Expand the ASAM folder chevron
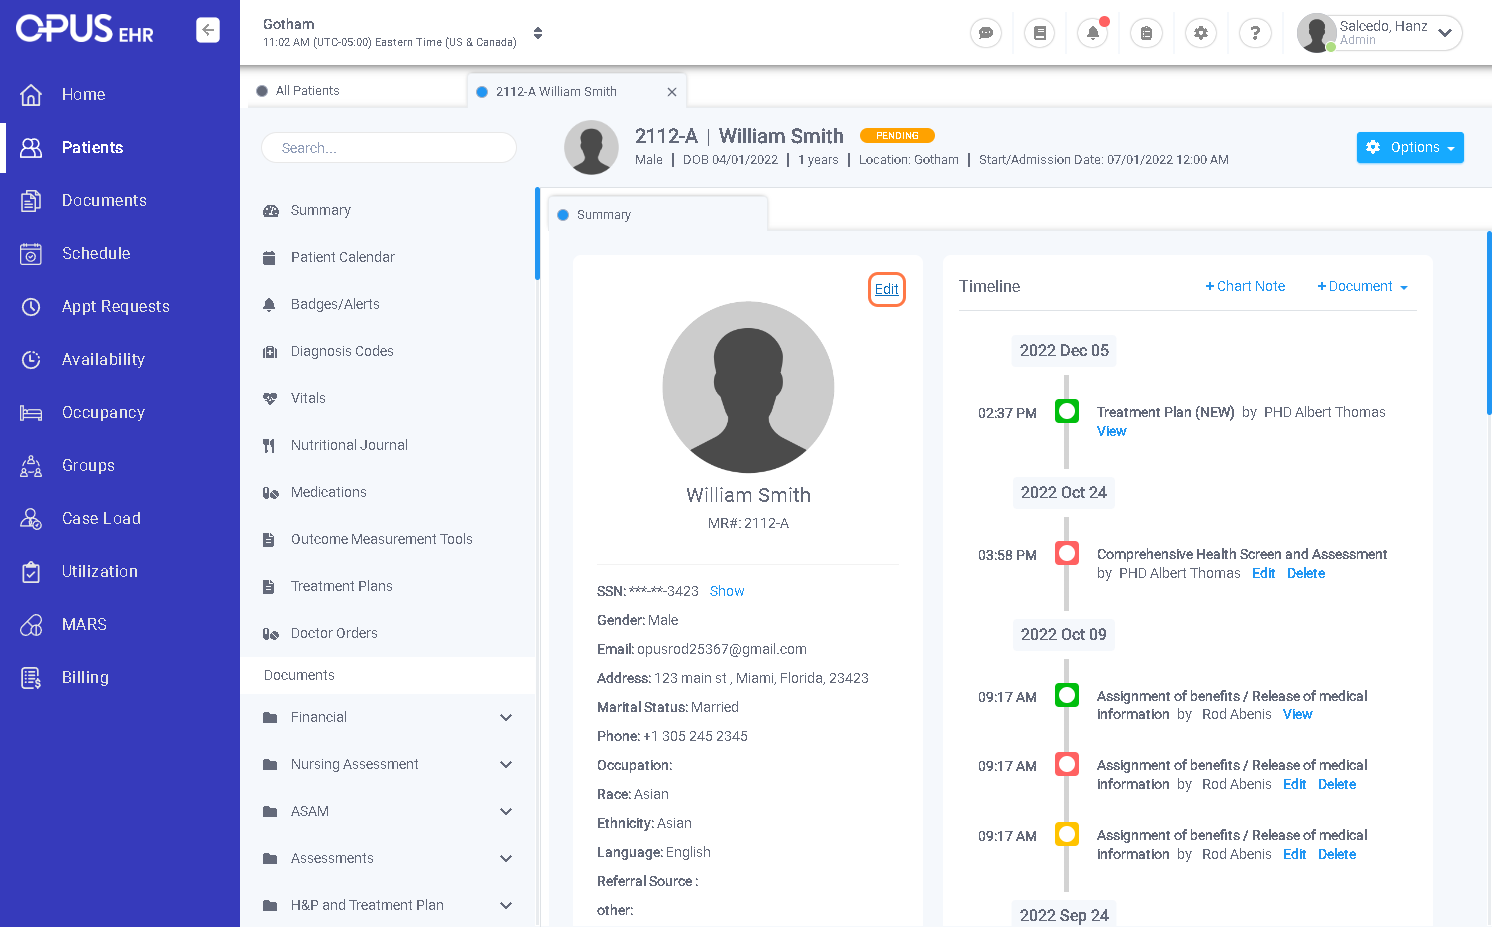The height and width of the screenshot is (927, 1492). 506,811
